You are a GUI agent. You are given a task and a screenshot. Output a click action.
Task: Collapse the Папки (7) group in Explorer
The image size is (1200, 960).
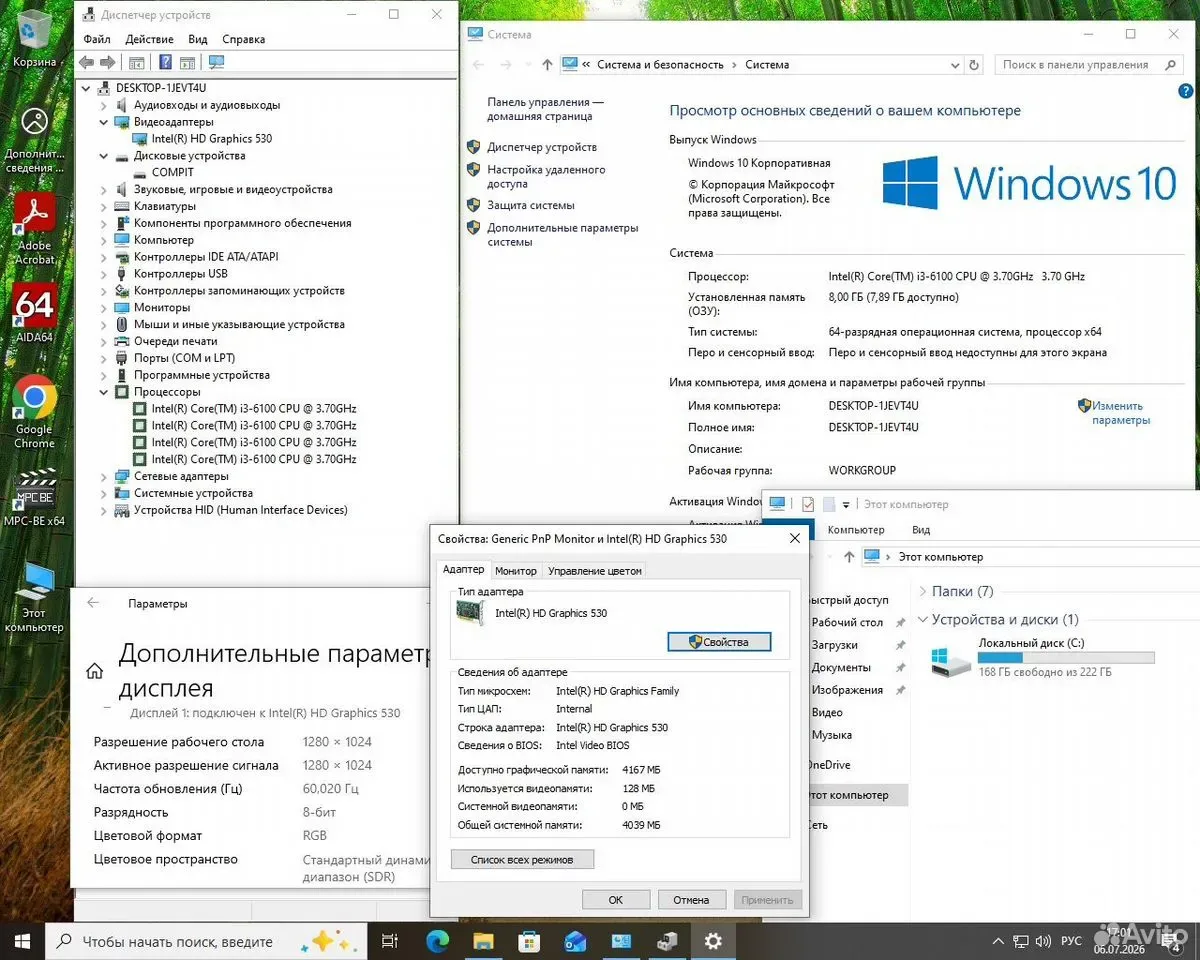[x=922, y=592]
